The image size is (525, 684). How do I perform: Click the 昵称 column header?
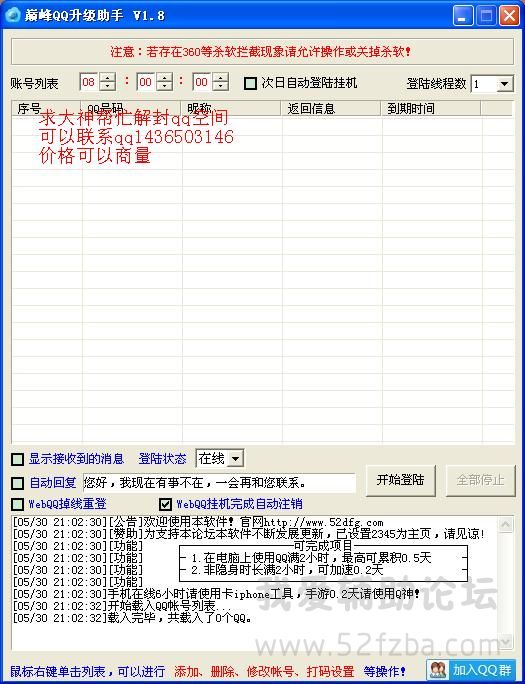click(231, 109)
